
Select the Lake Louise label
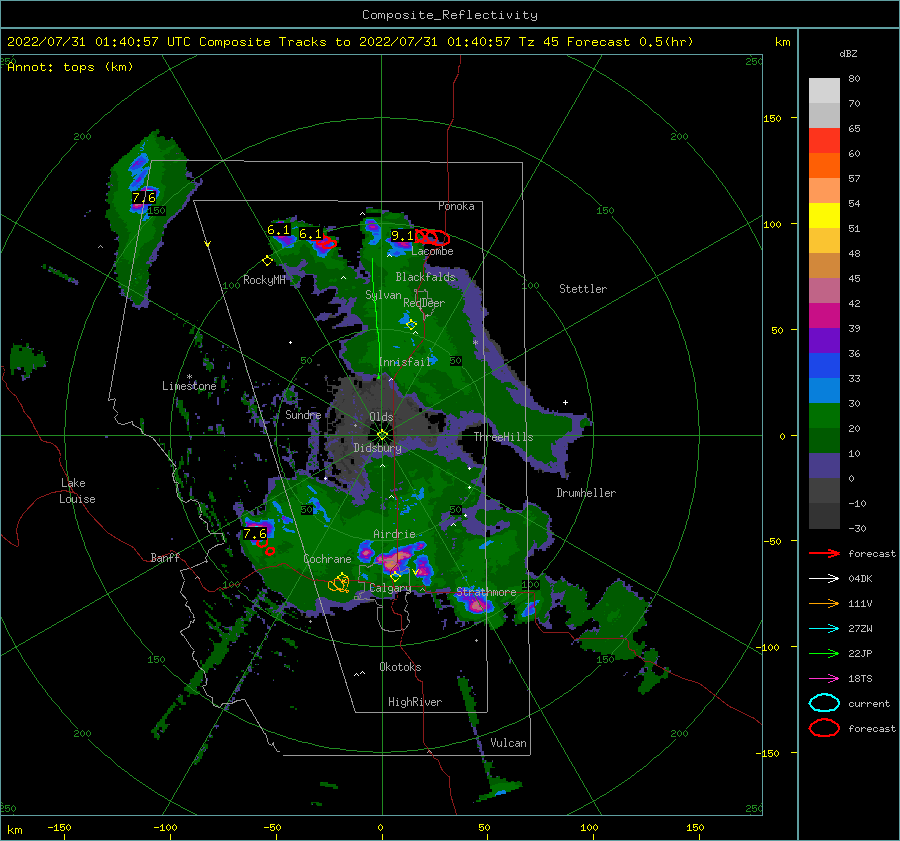pyautogui.click(x=77, y=491)
